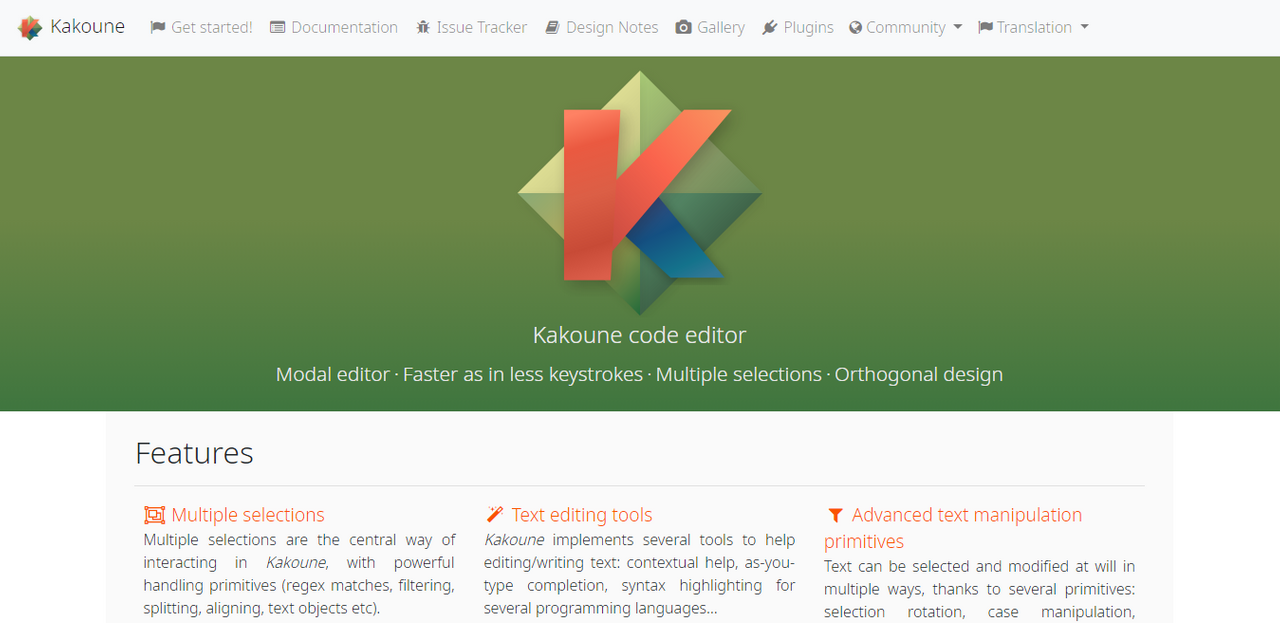Image resolution: width=1280 pixels, height=623 pixels.
Task: Click the Kakoune logo icon in navbar
Action: 30,27
